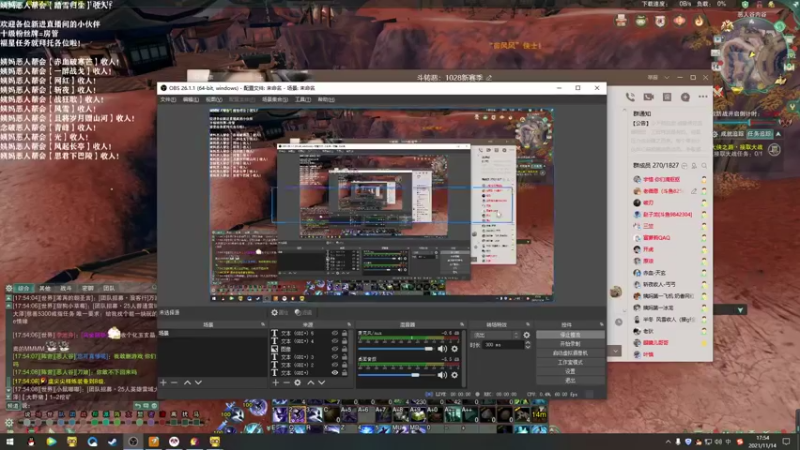The width and height of the screenshot is (800, 450).
Task: Move source down in Sources panel
Action: 322,383
